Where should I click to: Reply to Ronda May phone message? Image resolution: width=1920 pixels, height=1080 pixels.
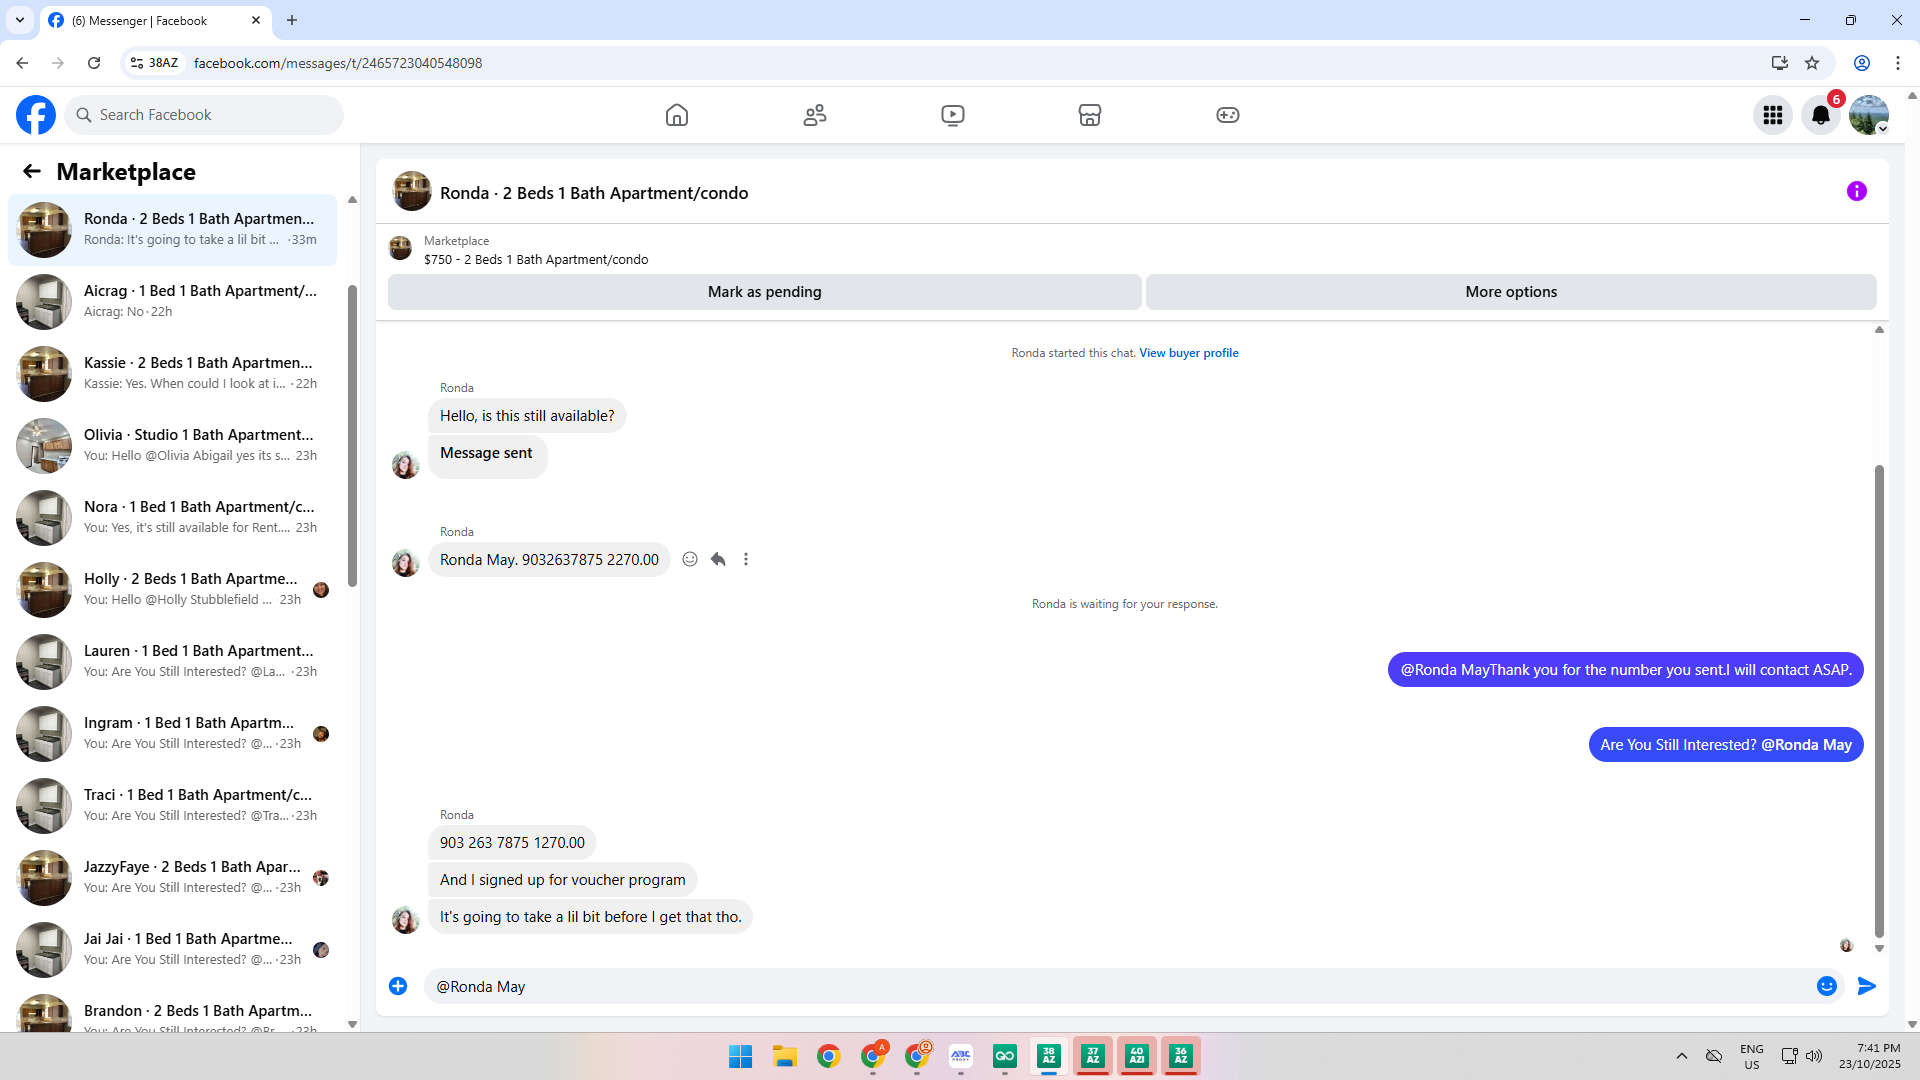718,559
